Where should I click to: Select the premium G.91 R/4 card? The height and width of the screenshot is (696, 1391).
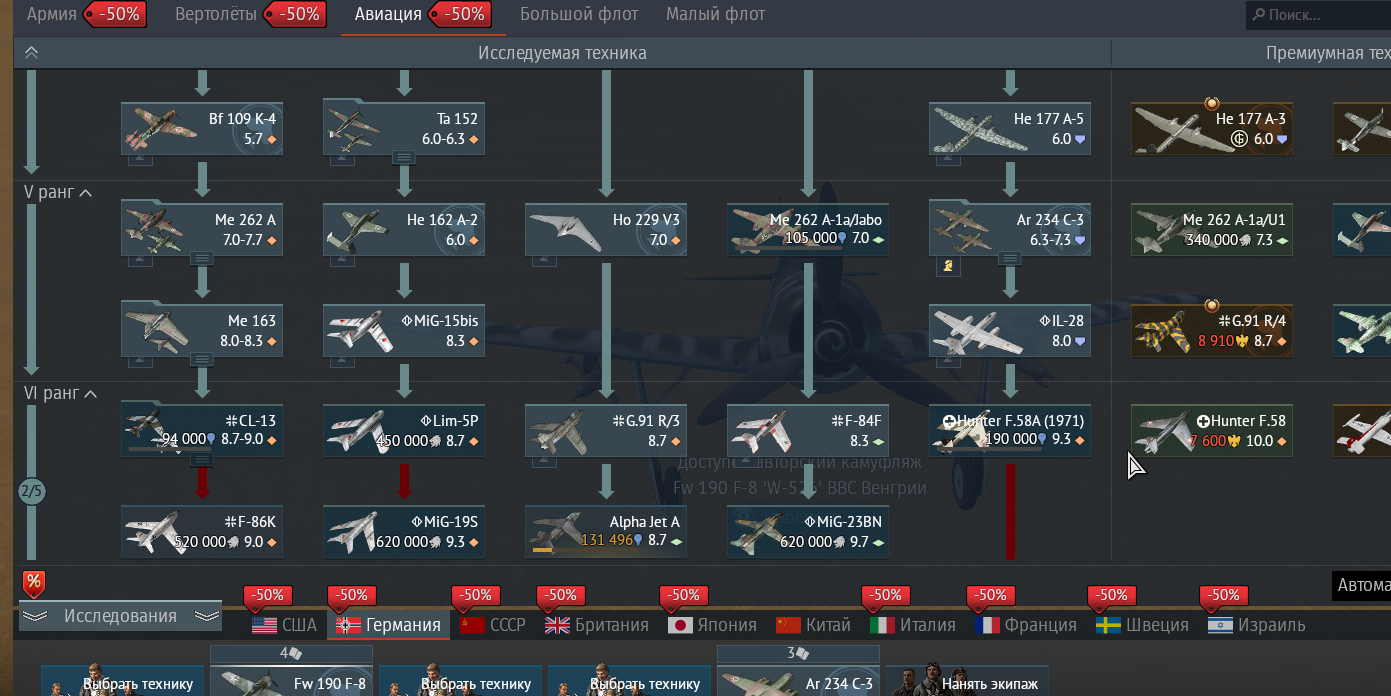point(1212,330)
